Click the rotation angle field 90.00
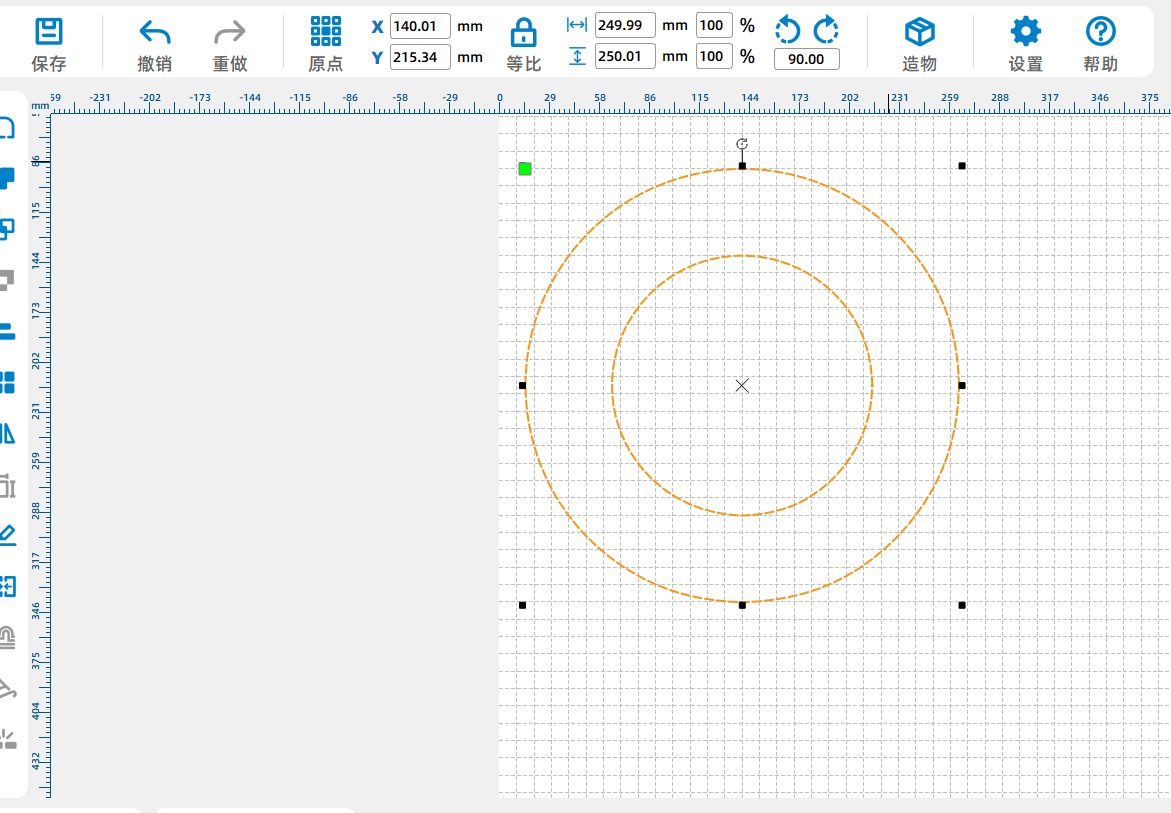1171x813 pixels. point(806,59)
